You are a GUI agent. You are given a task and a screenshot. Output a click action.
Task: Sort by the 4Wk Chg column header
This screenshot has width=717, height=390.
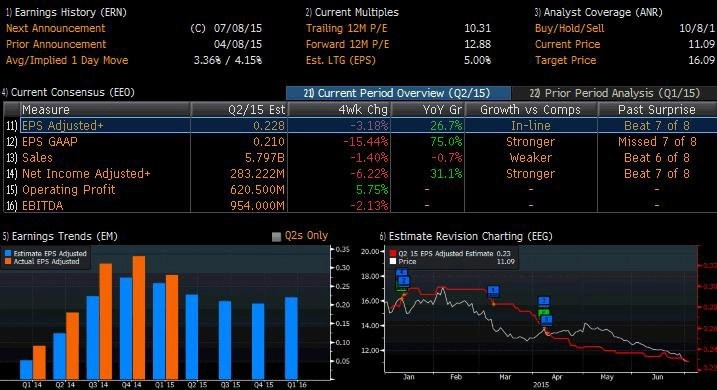pos(339,110)
